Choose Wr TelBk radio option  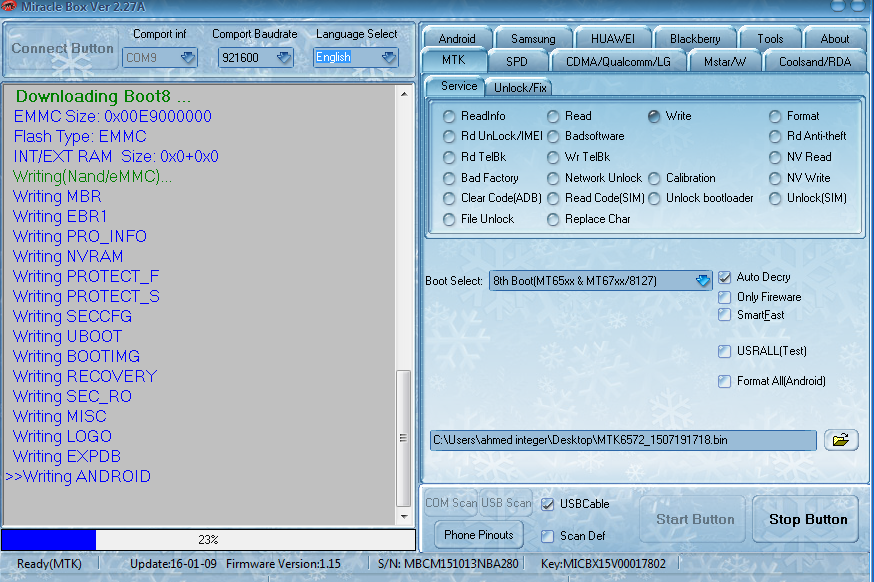click(x=553, y=158)
